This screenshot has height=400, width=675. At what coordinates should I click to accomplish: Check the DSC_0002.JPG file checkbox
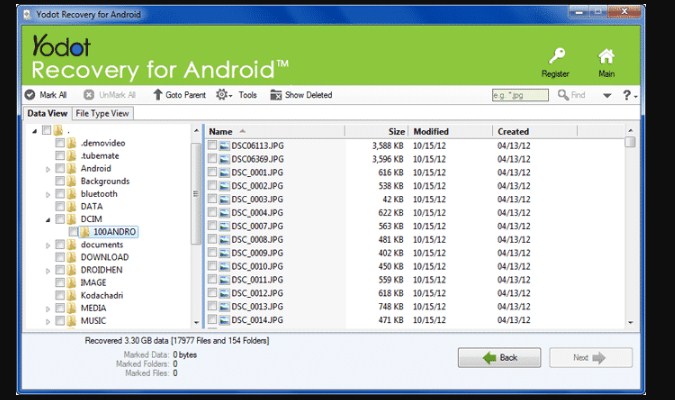click(x=212, y=186)
